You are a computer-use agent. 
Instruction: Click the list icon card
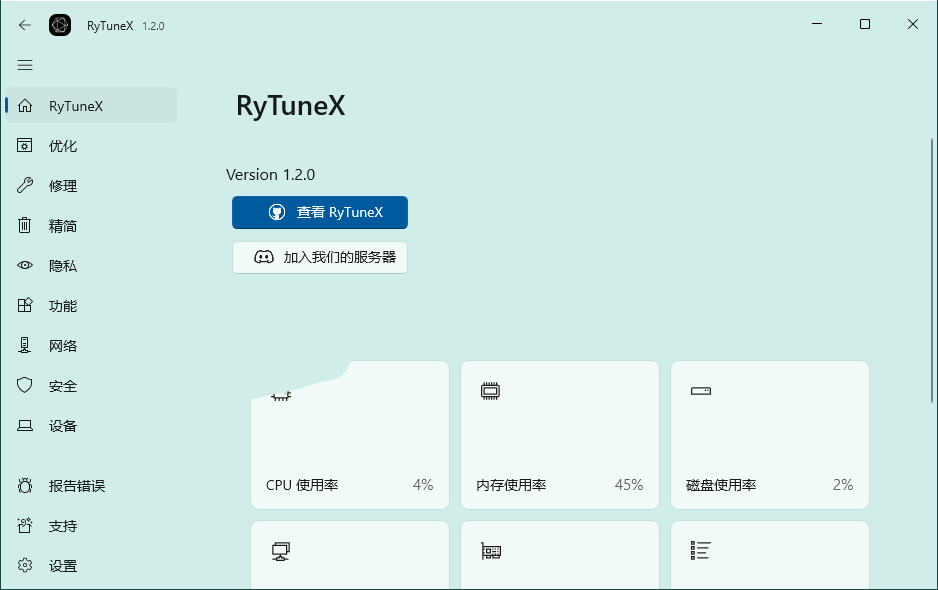click(x=770, y=555)
